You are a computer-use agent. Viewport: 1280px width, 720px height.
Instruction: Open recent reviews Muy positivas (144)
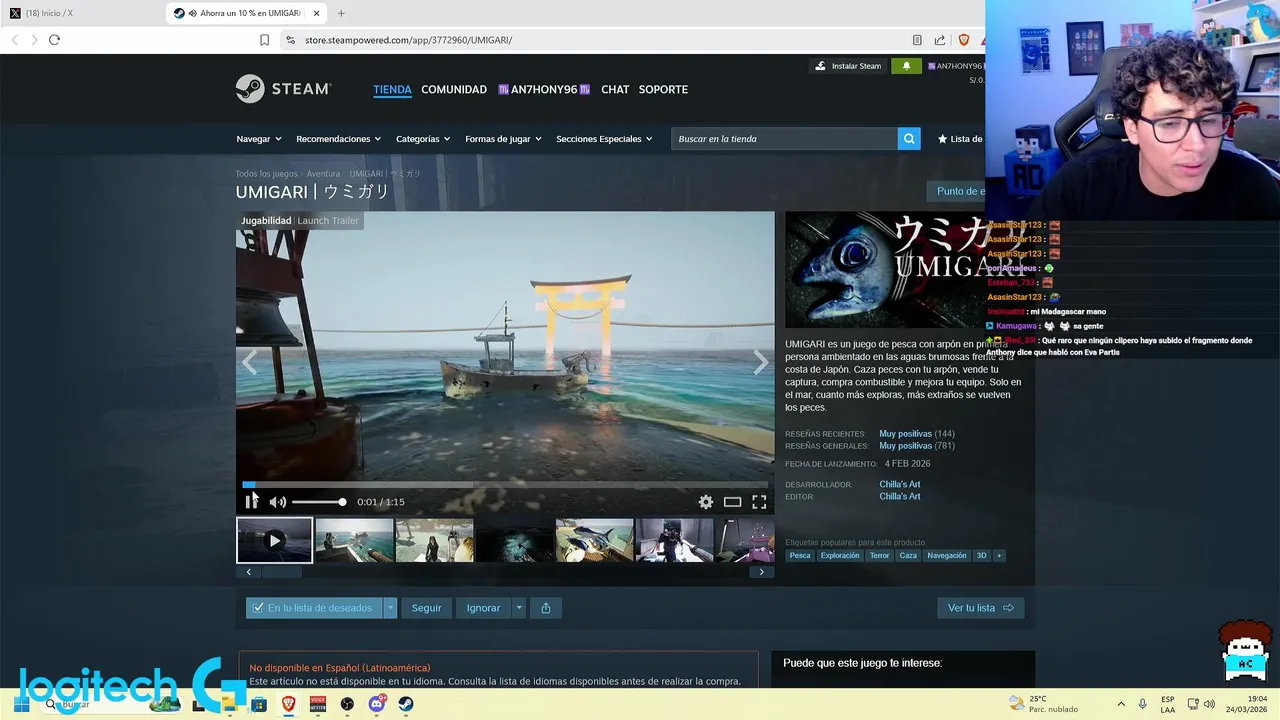tap(917, 434)
